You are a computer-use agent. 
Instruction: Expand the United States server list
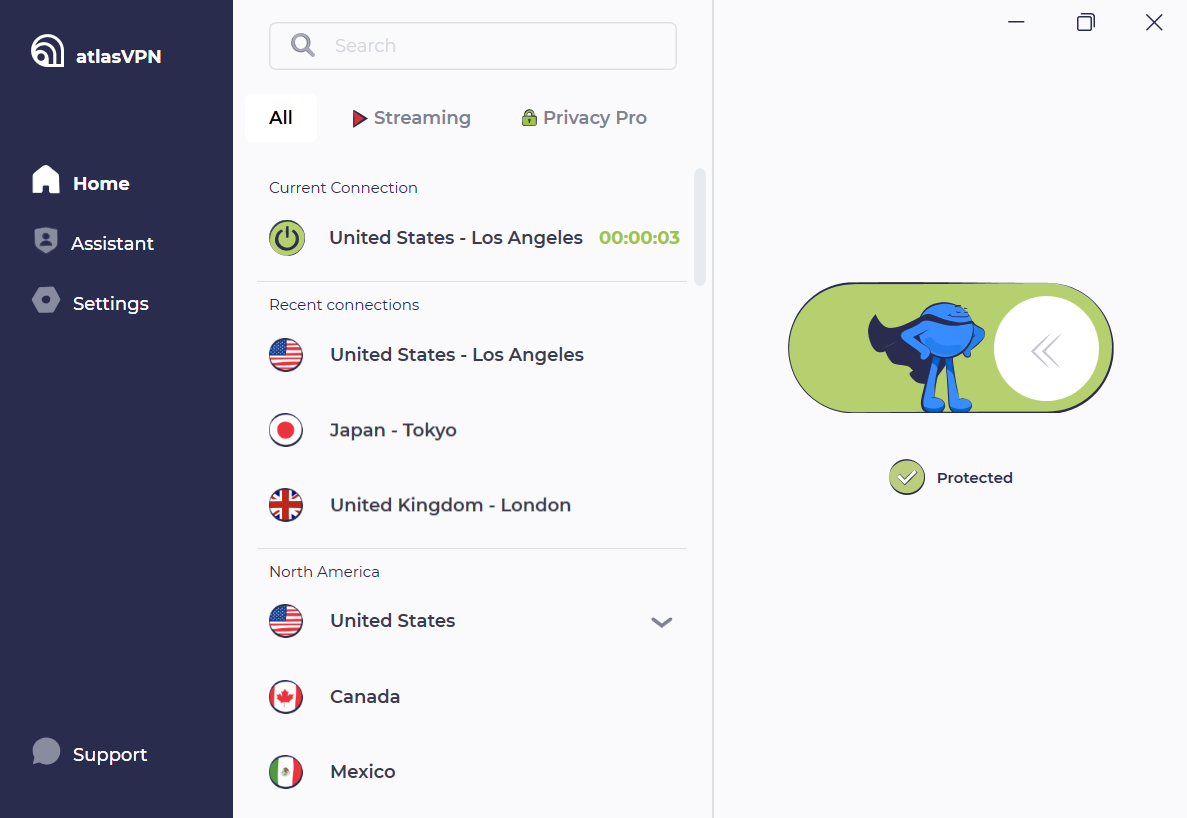662,622
